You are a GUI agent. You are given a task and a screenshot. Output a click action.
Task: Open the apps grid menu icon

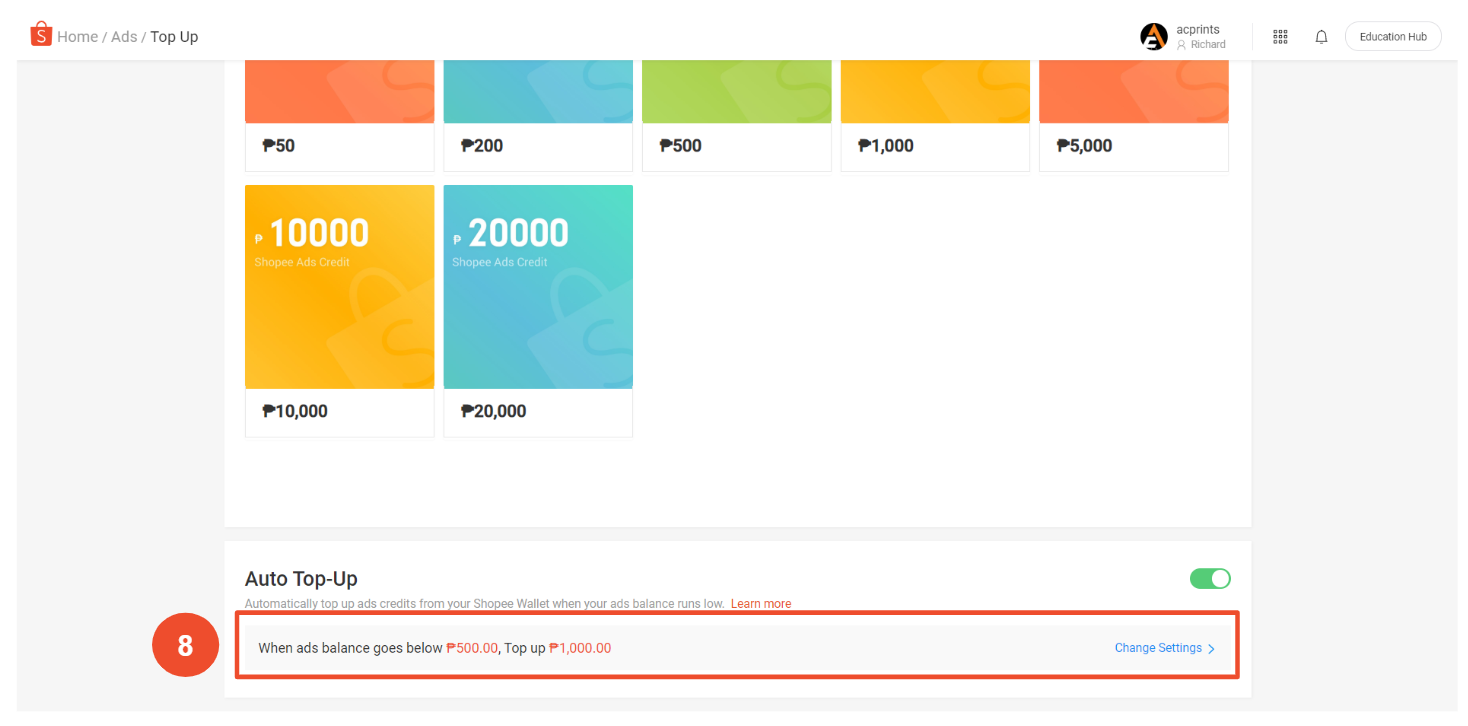1280,37
